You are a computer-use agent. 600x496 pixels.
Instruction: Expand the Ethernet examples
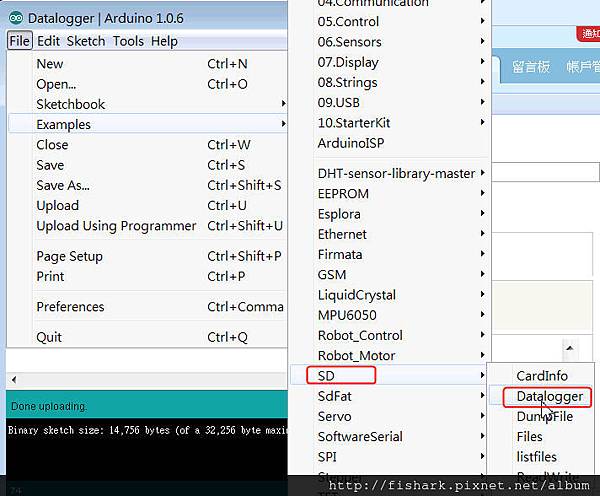tap(390, 234)
